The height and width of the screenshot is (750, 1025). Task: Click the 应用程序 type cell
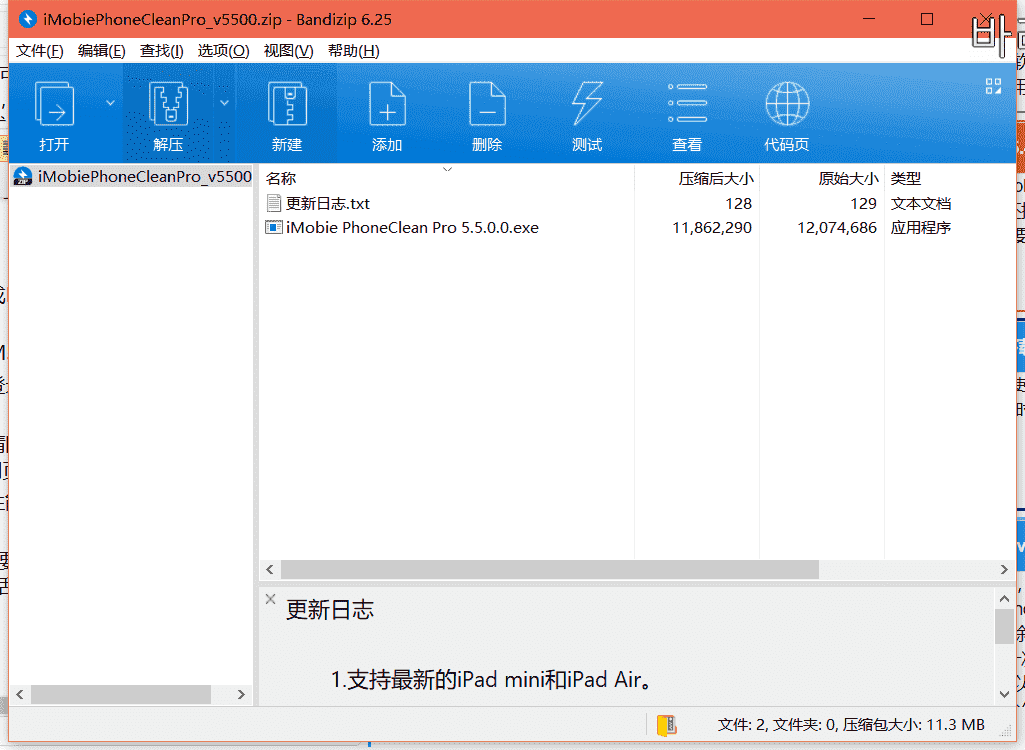pyautogui.click(x=920, y=228)
